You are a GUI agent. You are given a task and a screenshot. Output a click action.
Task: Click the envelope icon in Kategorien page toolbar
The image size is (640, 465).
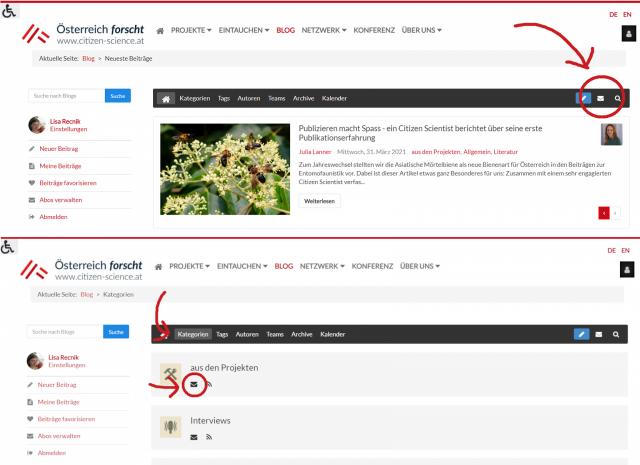(599, 334)
